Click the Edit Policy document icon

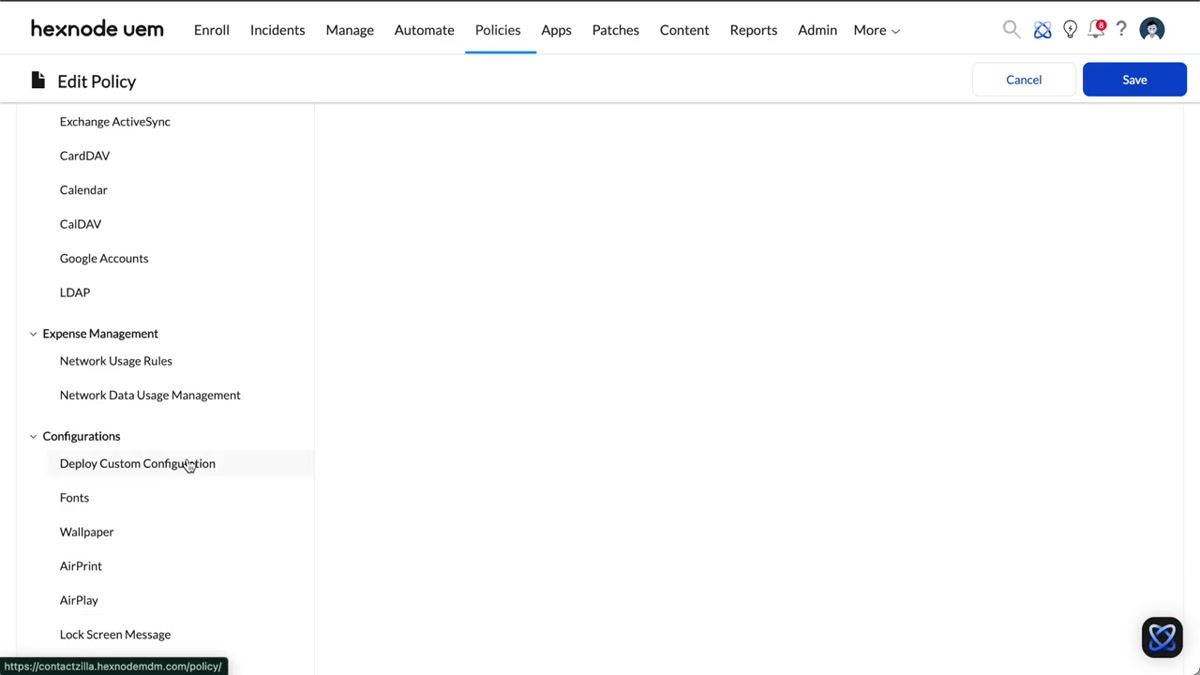tap(37, 80)
